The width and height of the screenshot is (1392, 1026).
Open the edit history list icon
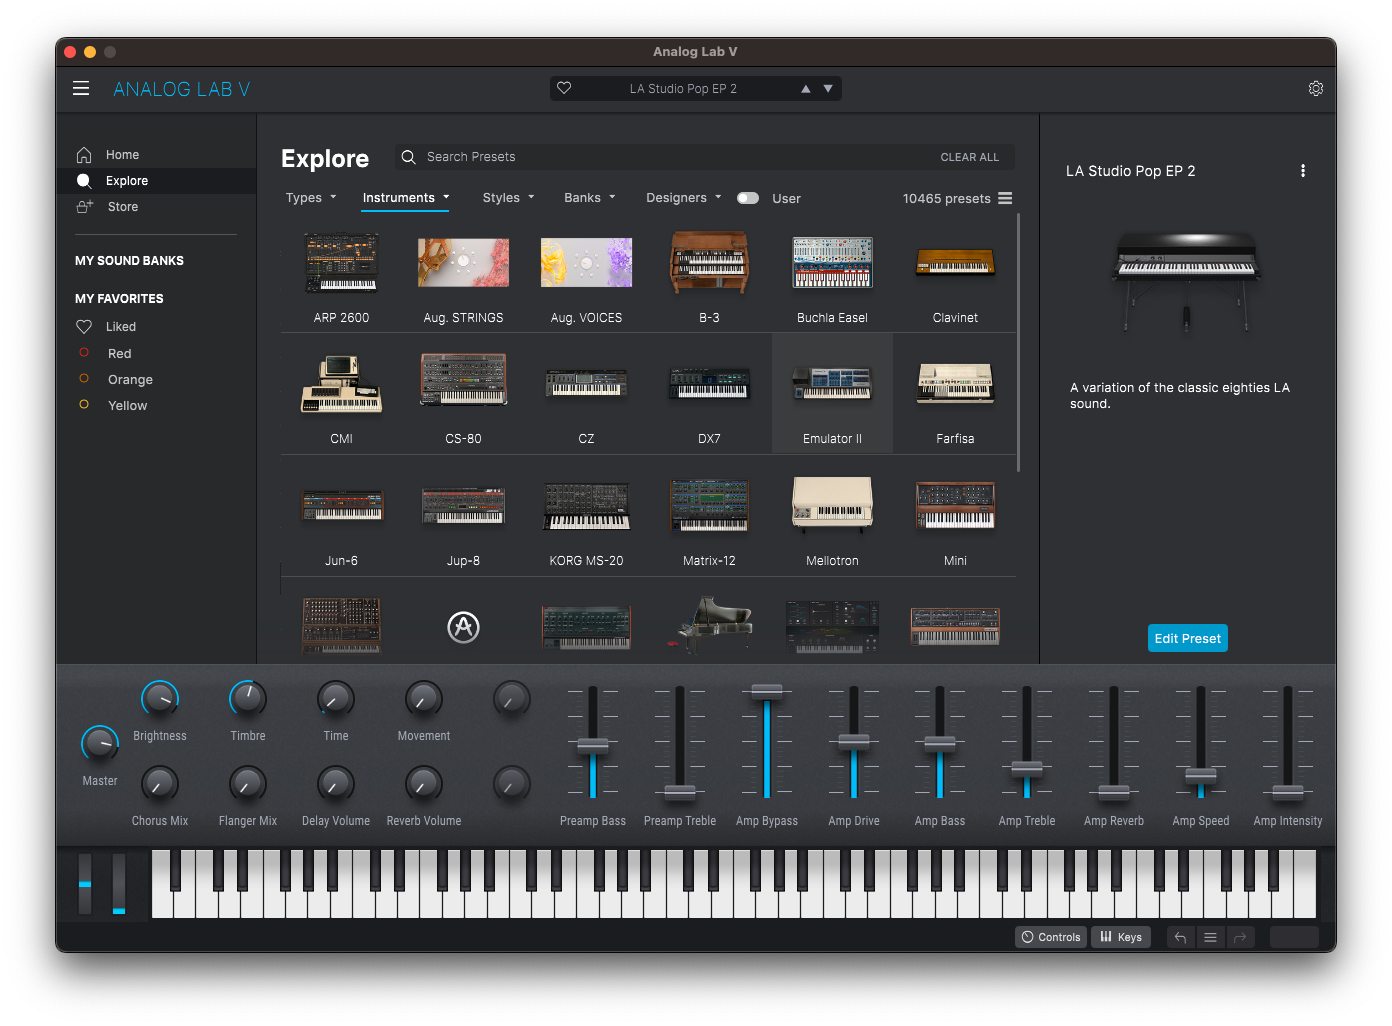click(1210, 937)
